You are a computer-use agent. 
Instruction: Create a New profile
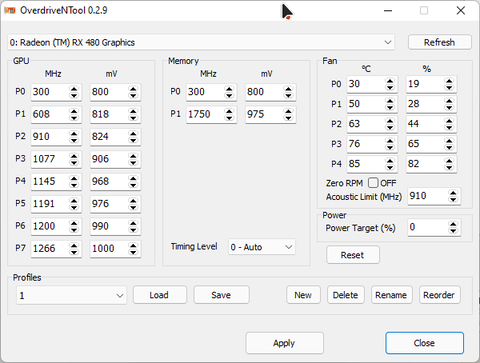[x=303, y=295]
